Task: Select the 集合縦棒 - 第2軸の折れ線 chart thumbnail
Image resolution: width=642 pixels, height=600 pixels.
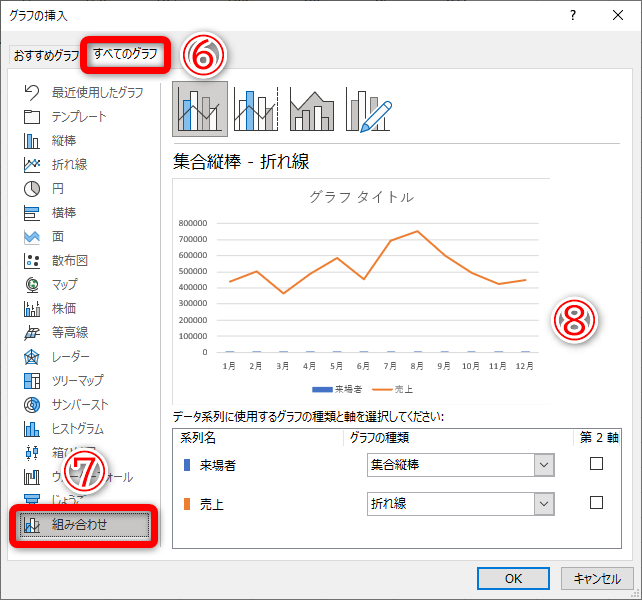Action: coord(256,109)
